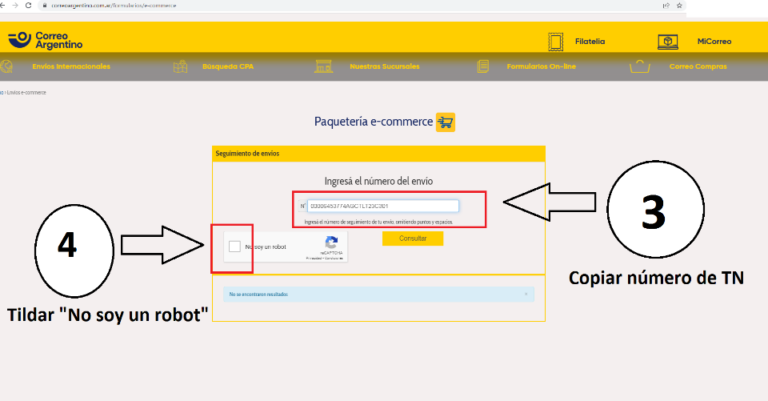Image resolution: width=768 pixels, height=401 pixels.
Task: Dismiss the "No se encontraron resultados" alert
Action: point(526,294)
